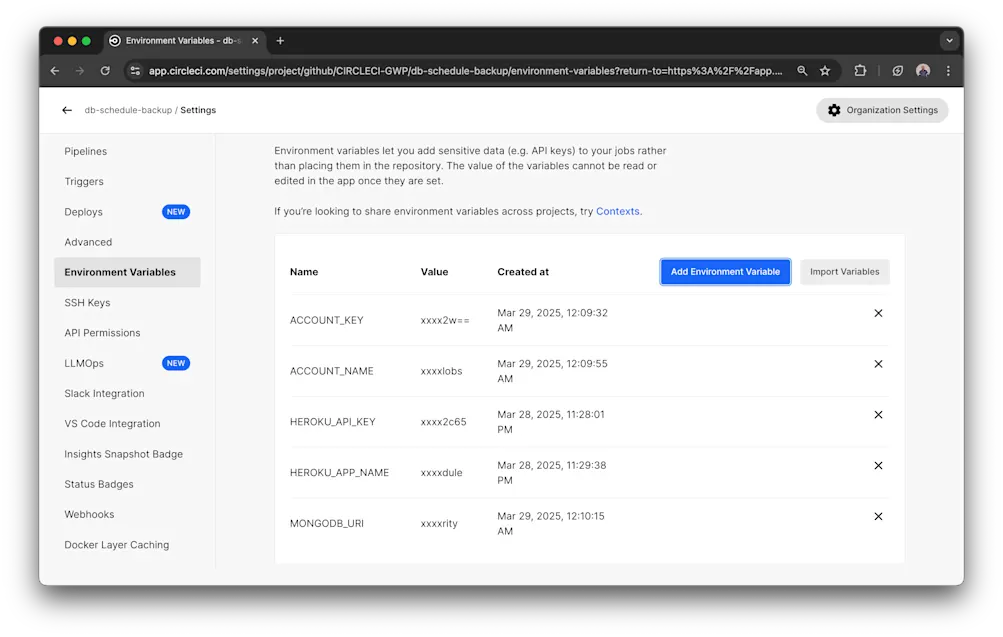The height and width of the screenshot is (637, 1003).
Task: Click masked value xxxx2w==
Action: click(445, 320)
